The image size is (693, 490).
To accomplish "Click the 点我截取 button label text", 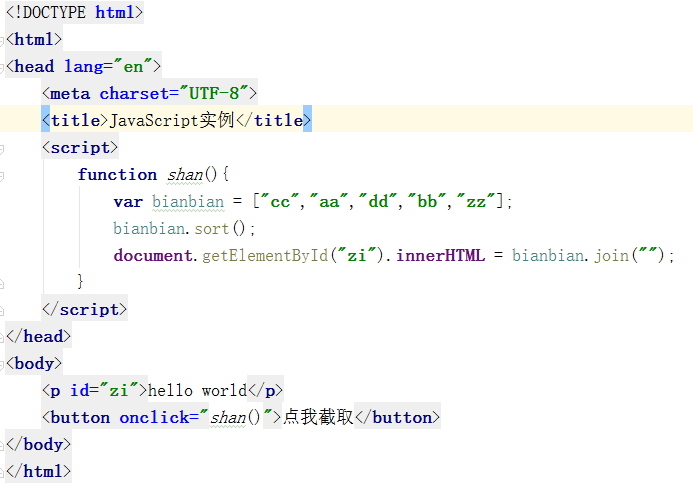I will [x=318, y=418].
